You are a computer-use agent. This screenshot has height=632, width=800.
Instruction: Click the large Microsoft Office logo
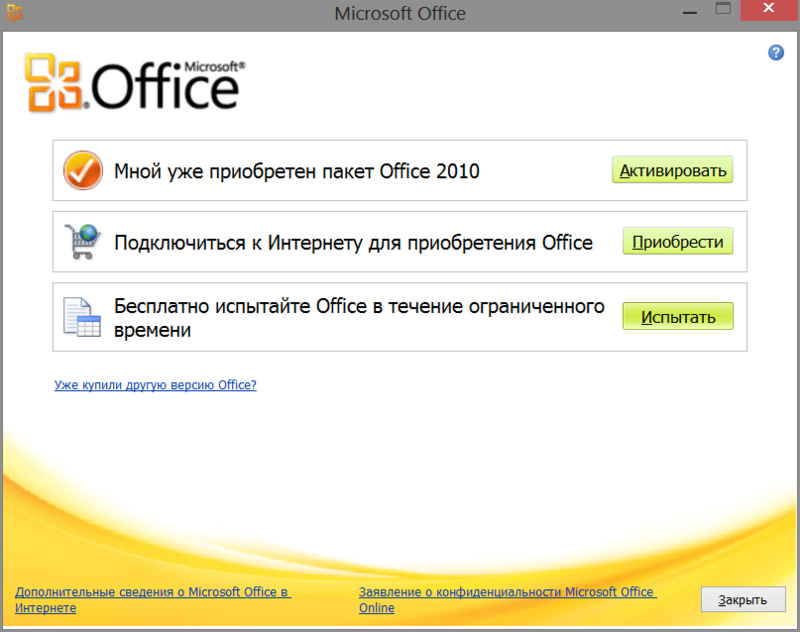click(135, 83)
